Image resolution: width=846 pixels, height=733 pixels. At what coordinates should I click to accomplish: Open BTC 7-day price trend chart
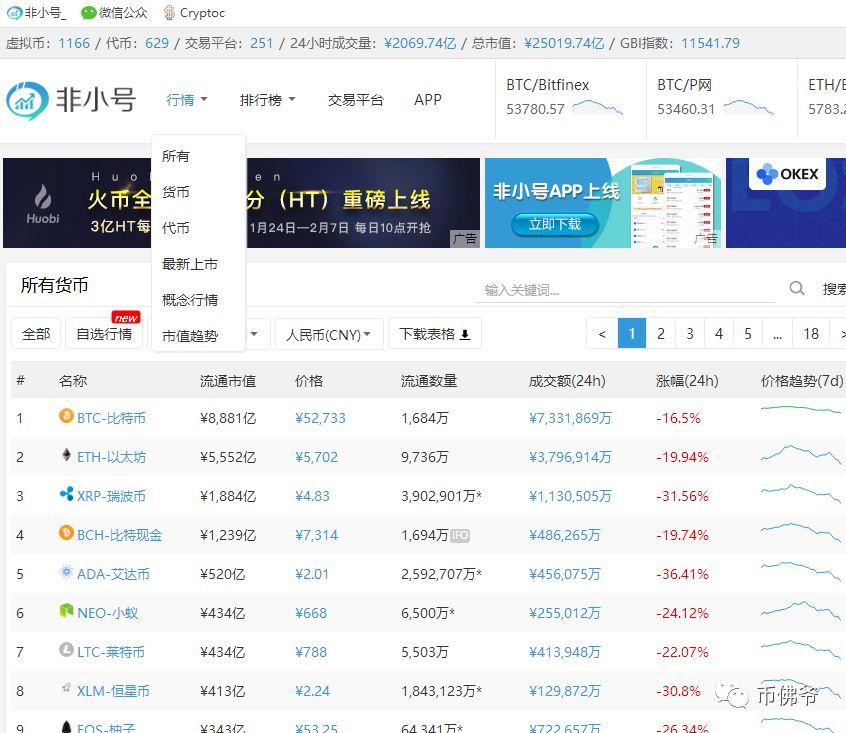point(801,411)
